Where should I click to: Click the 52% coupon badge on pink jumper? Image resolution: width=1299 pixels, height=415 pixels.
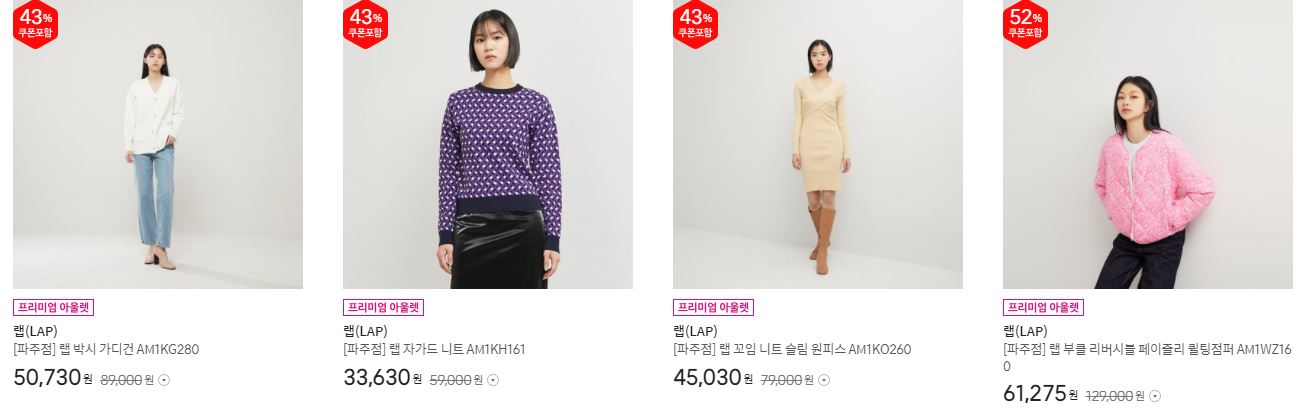pos(1026,22)
